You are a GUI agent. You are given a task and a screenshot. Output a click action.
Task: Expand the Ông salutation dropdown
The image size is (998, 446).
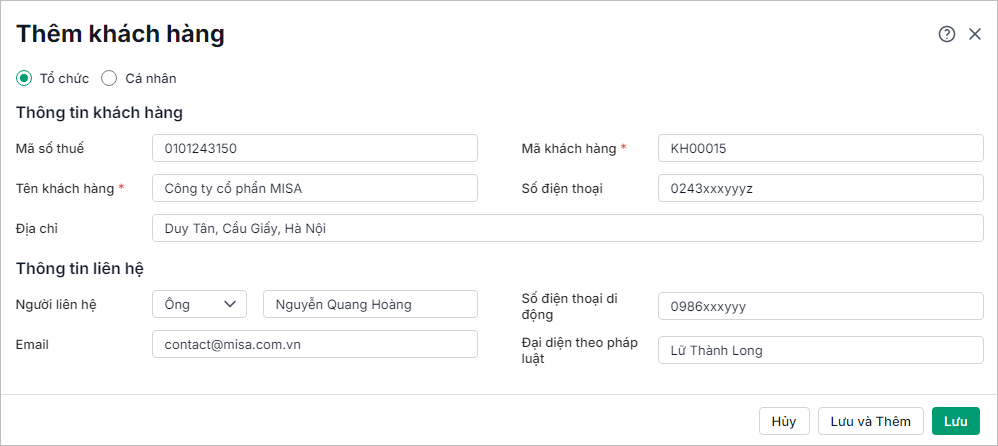click(199, 304)
